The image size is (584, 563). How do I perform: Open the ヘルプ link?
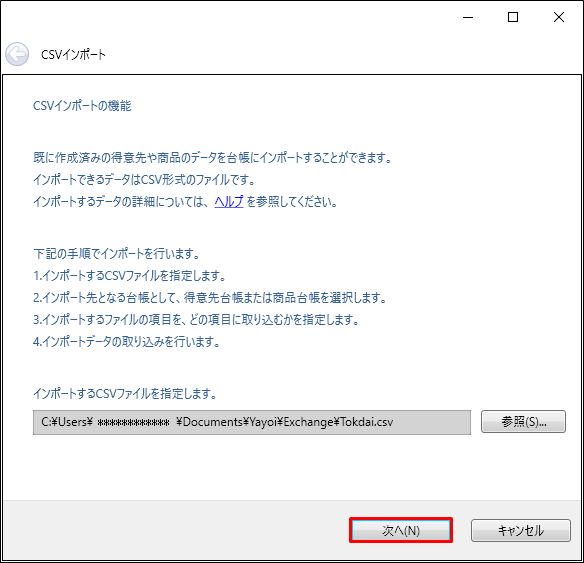coord(229,201)
